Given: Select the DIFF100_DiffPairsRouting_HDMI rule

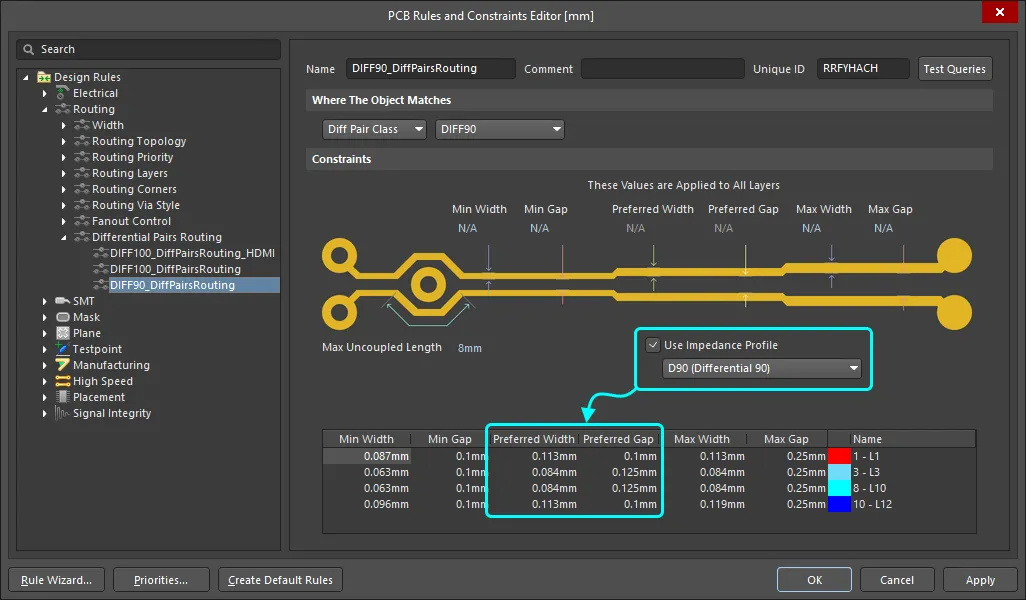Looking at the screenshot, I should [192, 253].
